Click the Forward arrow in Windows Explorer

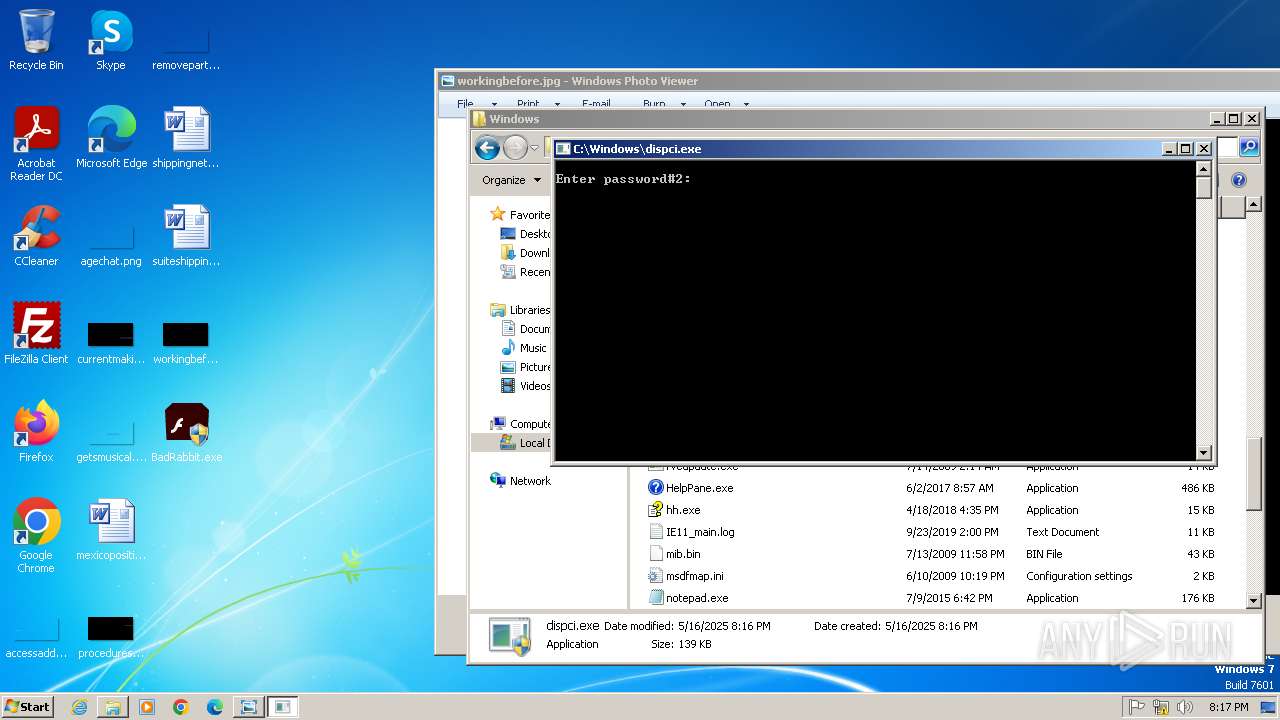click(x=515, y=149)
